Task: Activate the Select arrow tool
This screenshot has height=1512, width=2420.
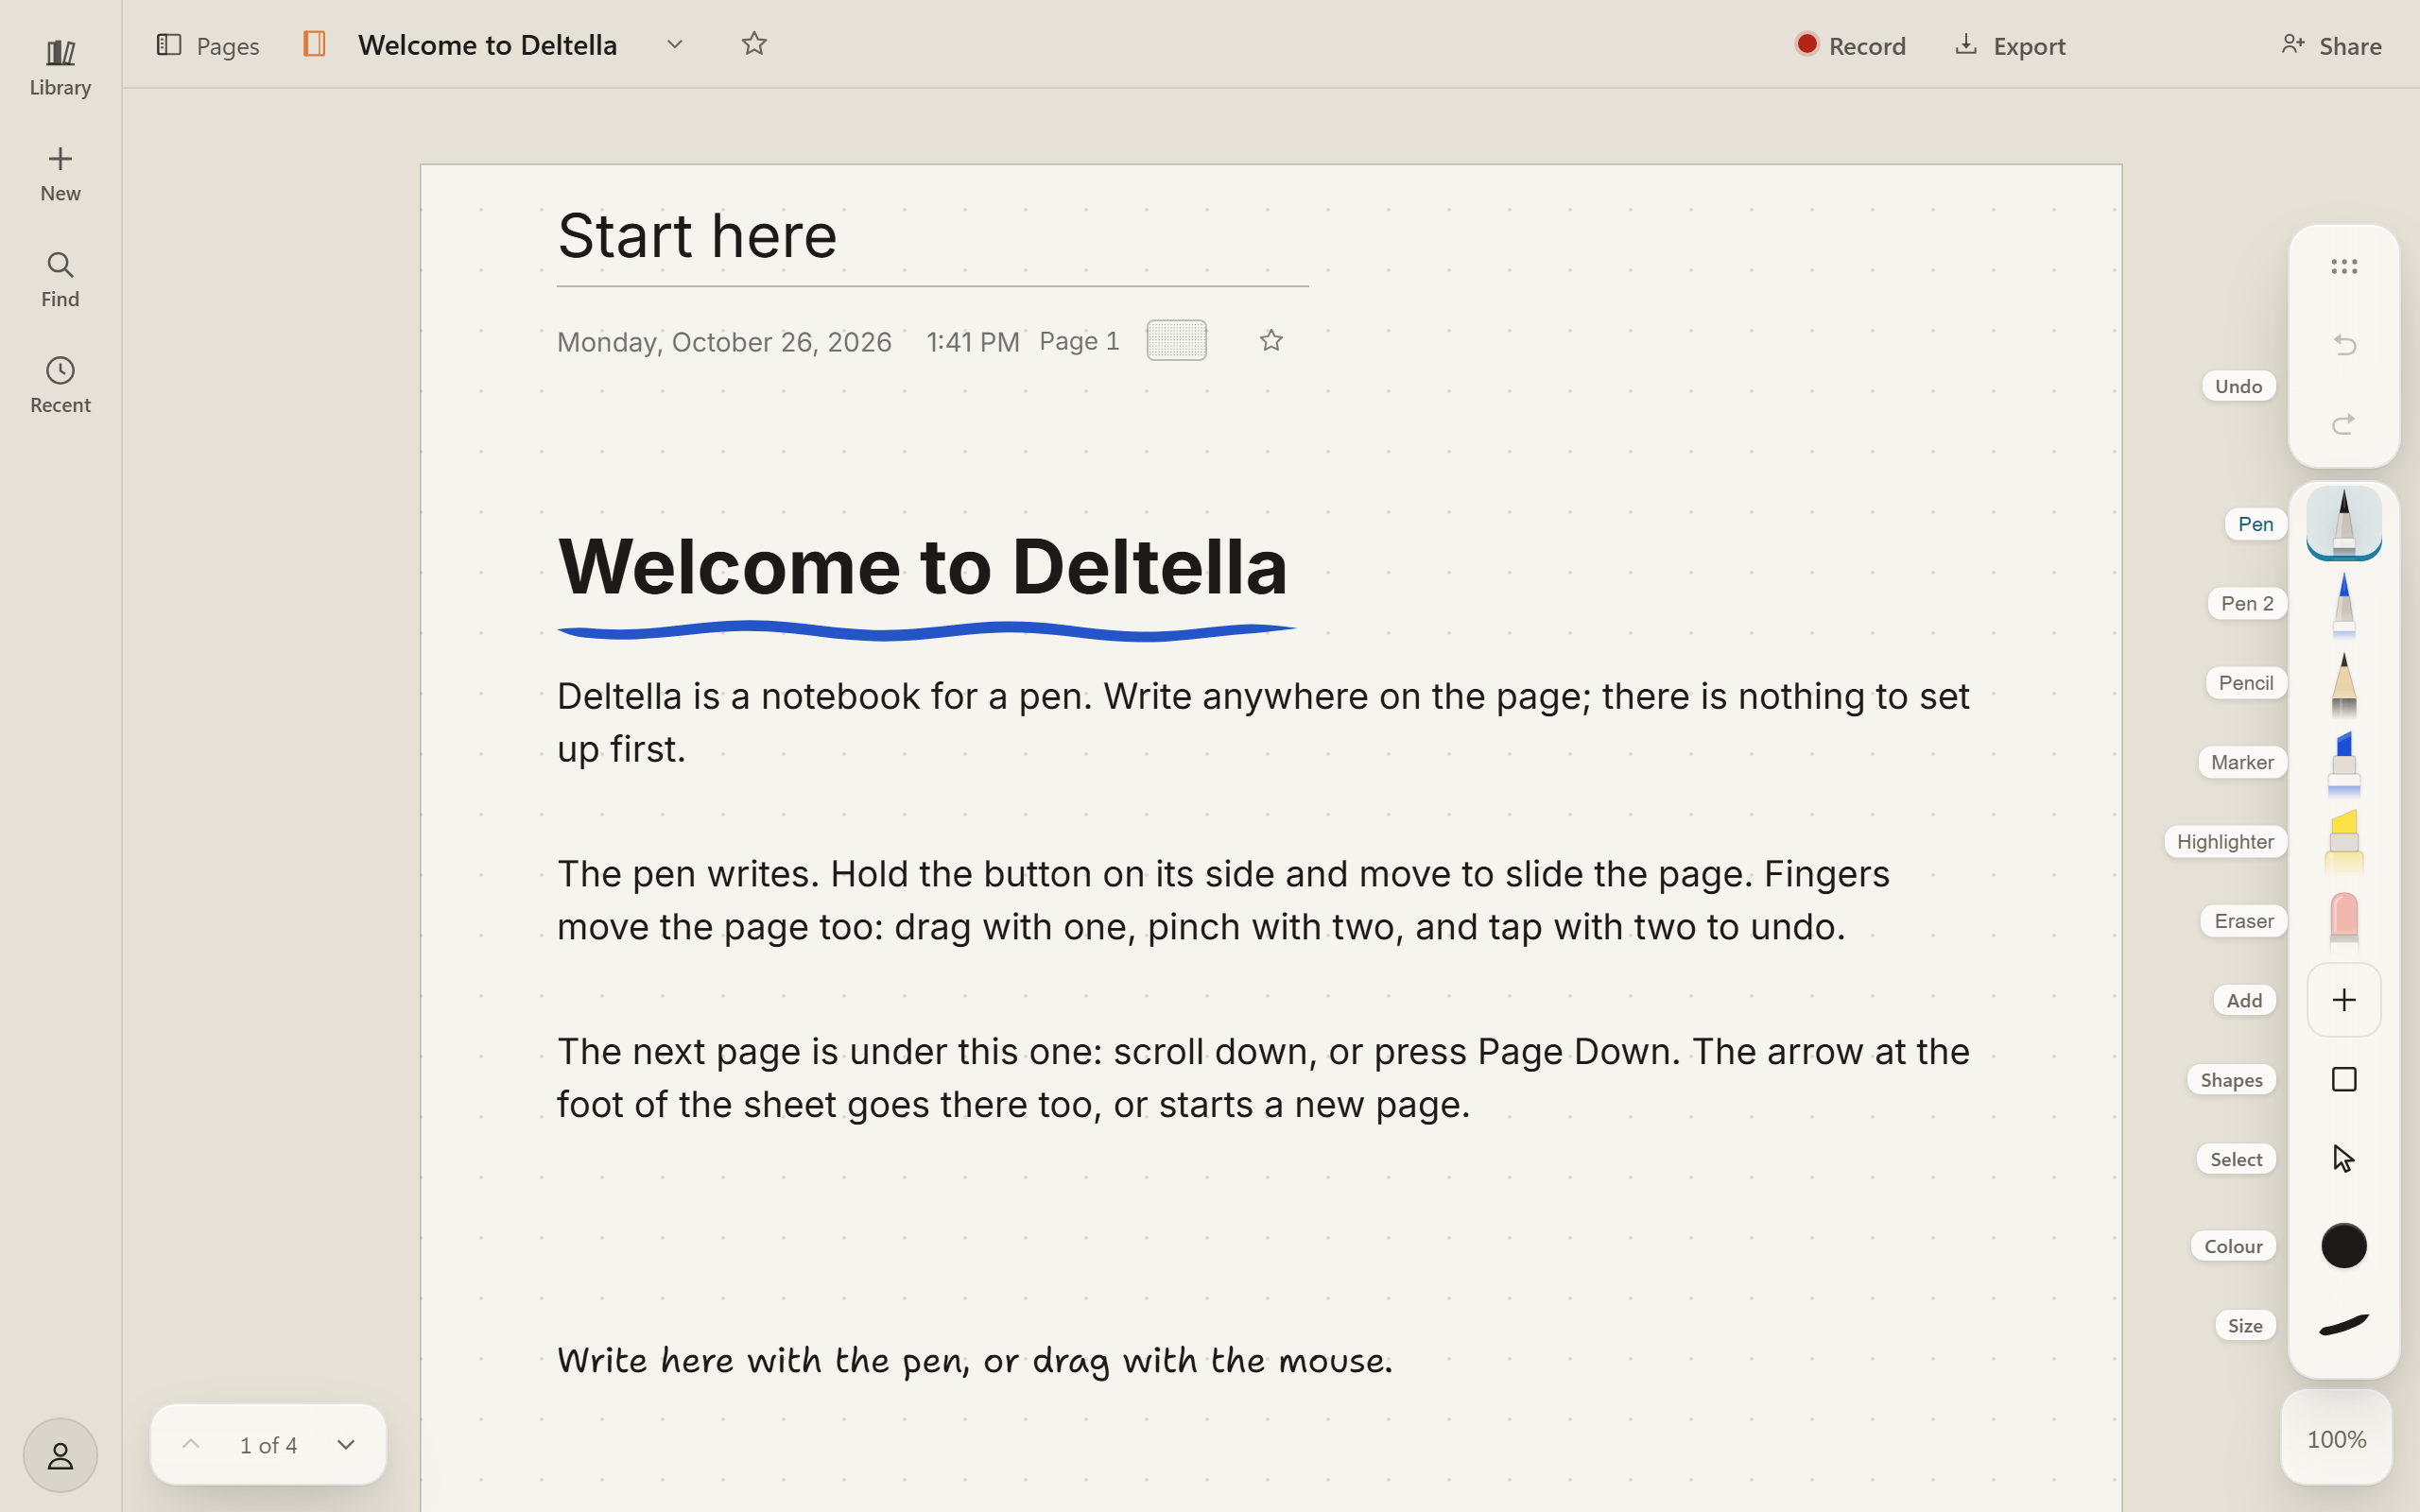Action: click(x=2344, y=1159)
